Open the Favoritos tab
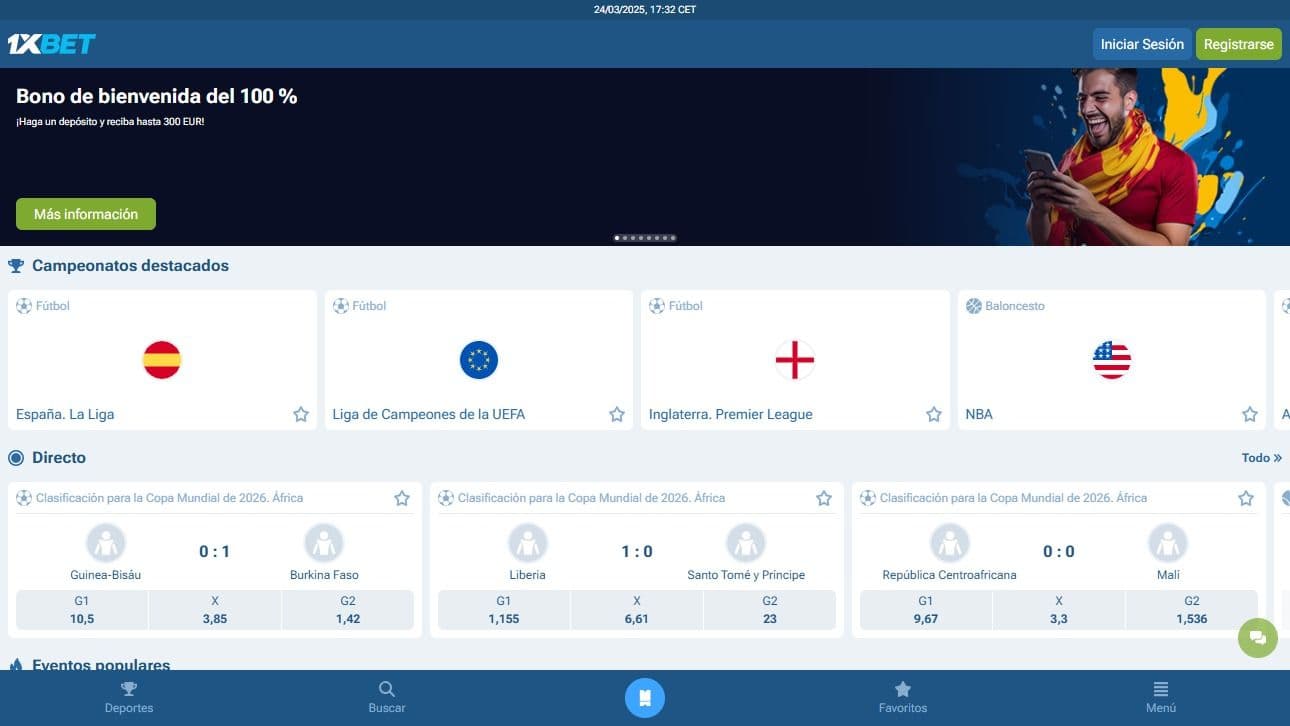 pos(903,698)
